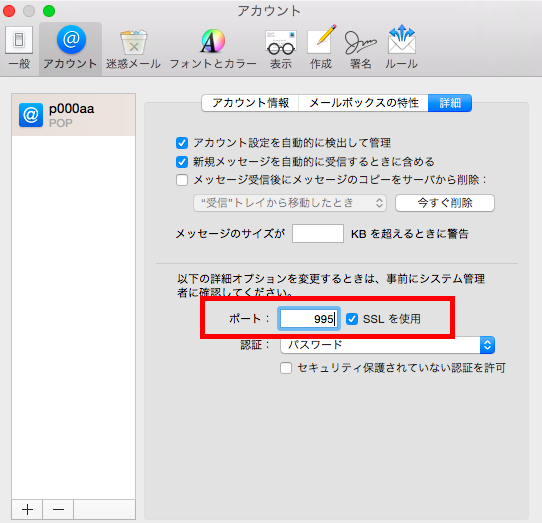The height and width of the screenshot is (523, 542).
Task: Switch to the メールボックスの特性 tab
Action: pos(363,103)
